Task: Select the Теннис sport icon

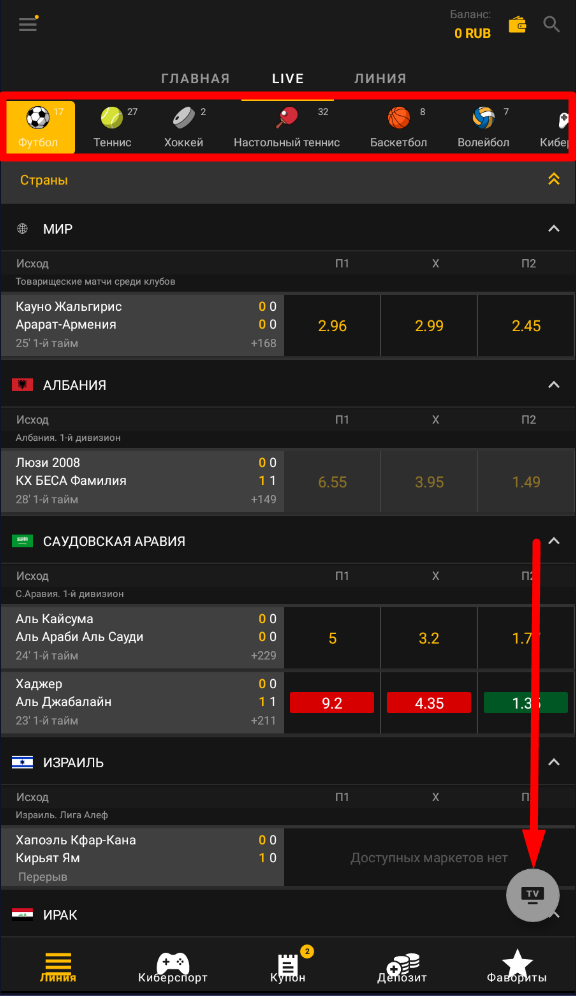Action: tap(112, 118)
